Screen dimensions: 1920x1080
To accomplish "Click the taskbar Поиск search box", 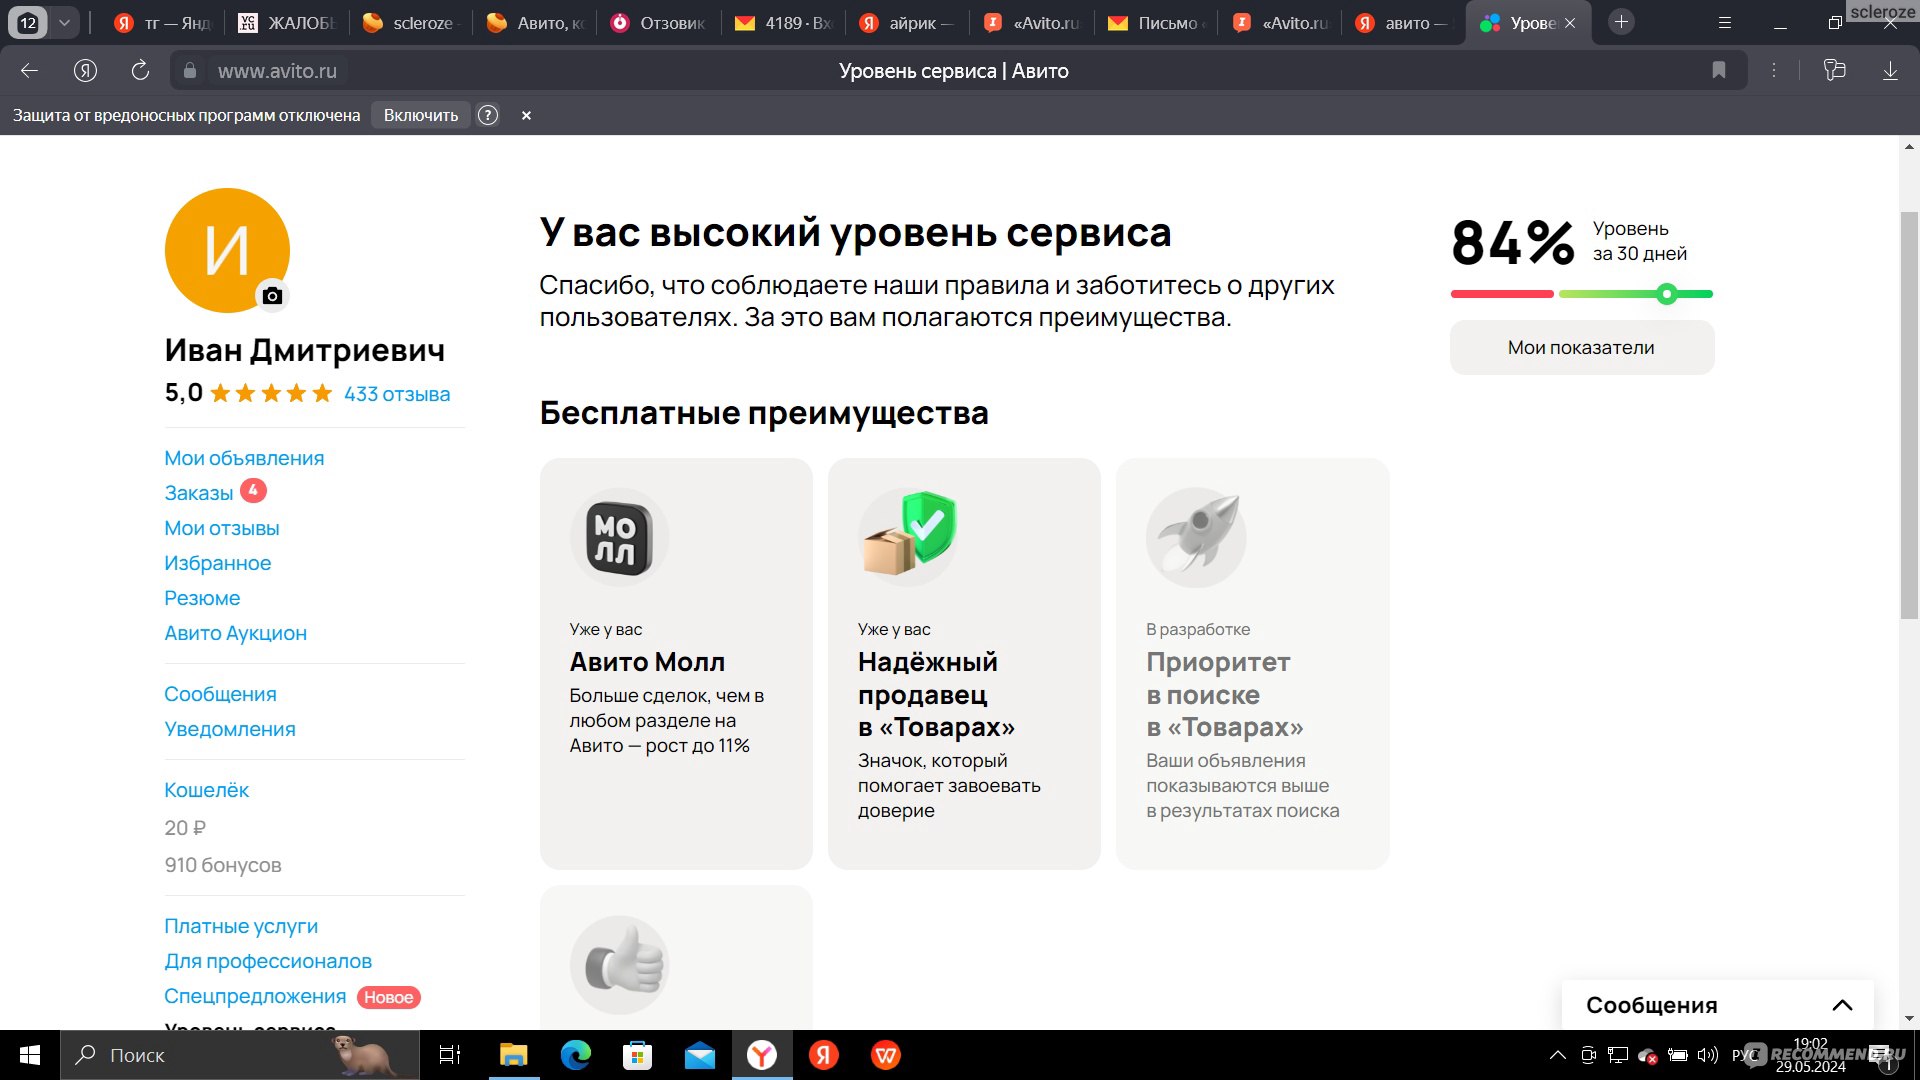I will point(240,1055).
